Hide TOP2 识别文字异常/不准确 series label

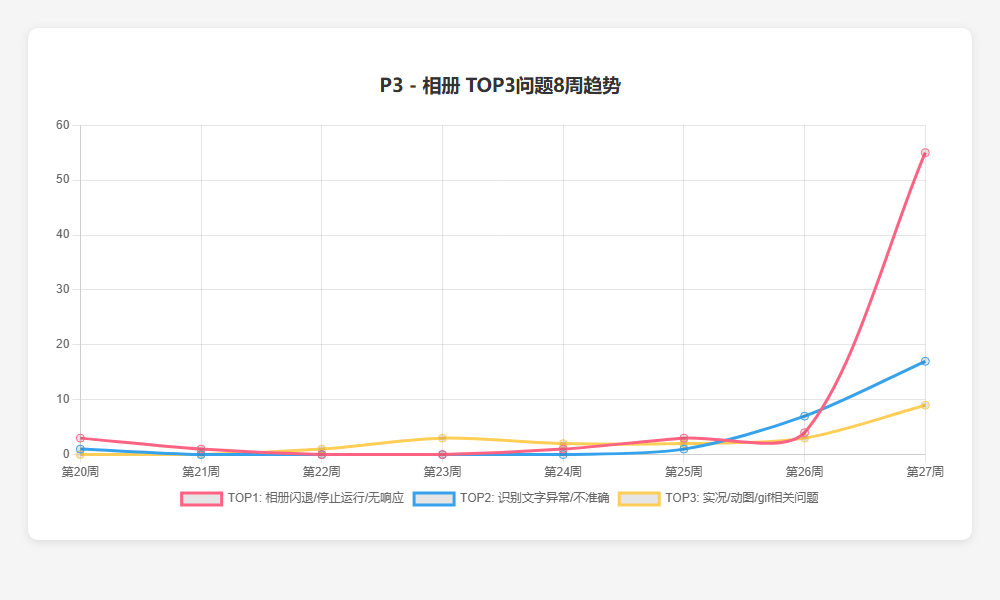tap(534, 498)
